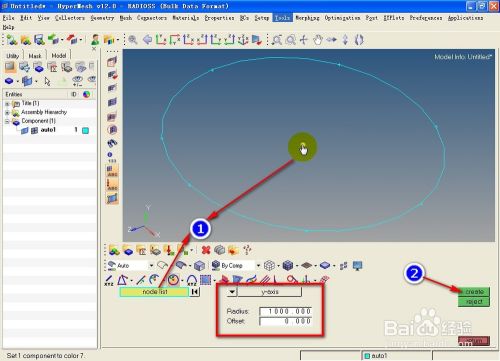Switch to the Utility tab
This screenshot has width=500, height=361.
pos(13,56)
